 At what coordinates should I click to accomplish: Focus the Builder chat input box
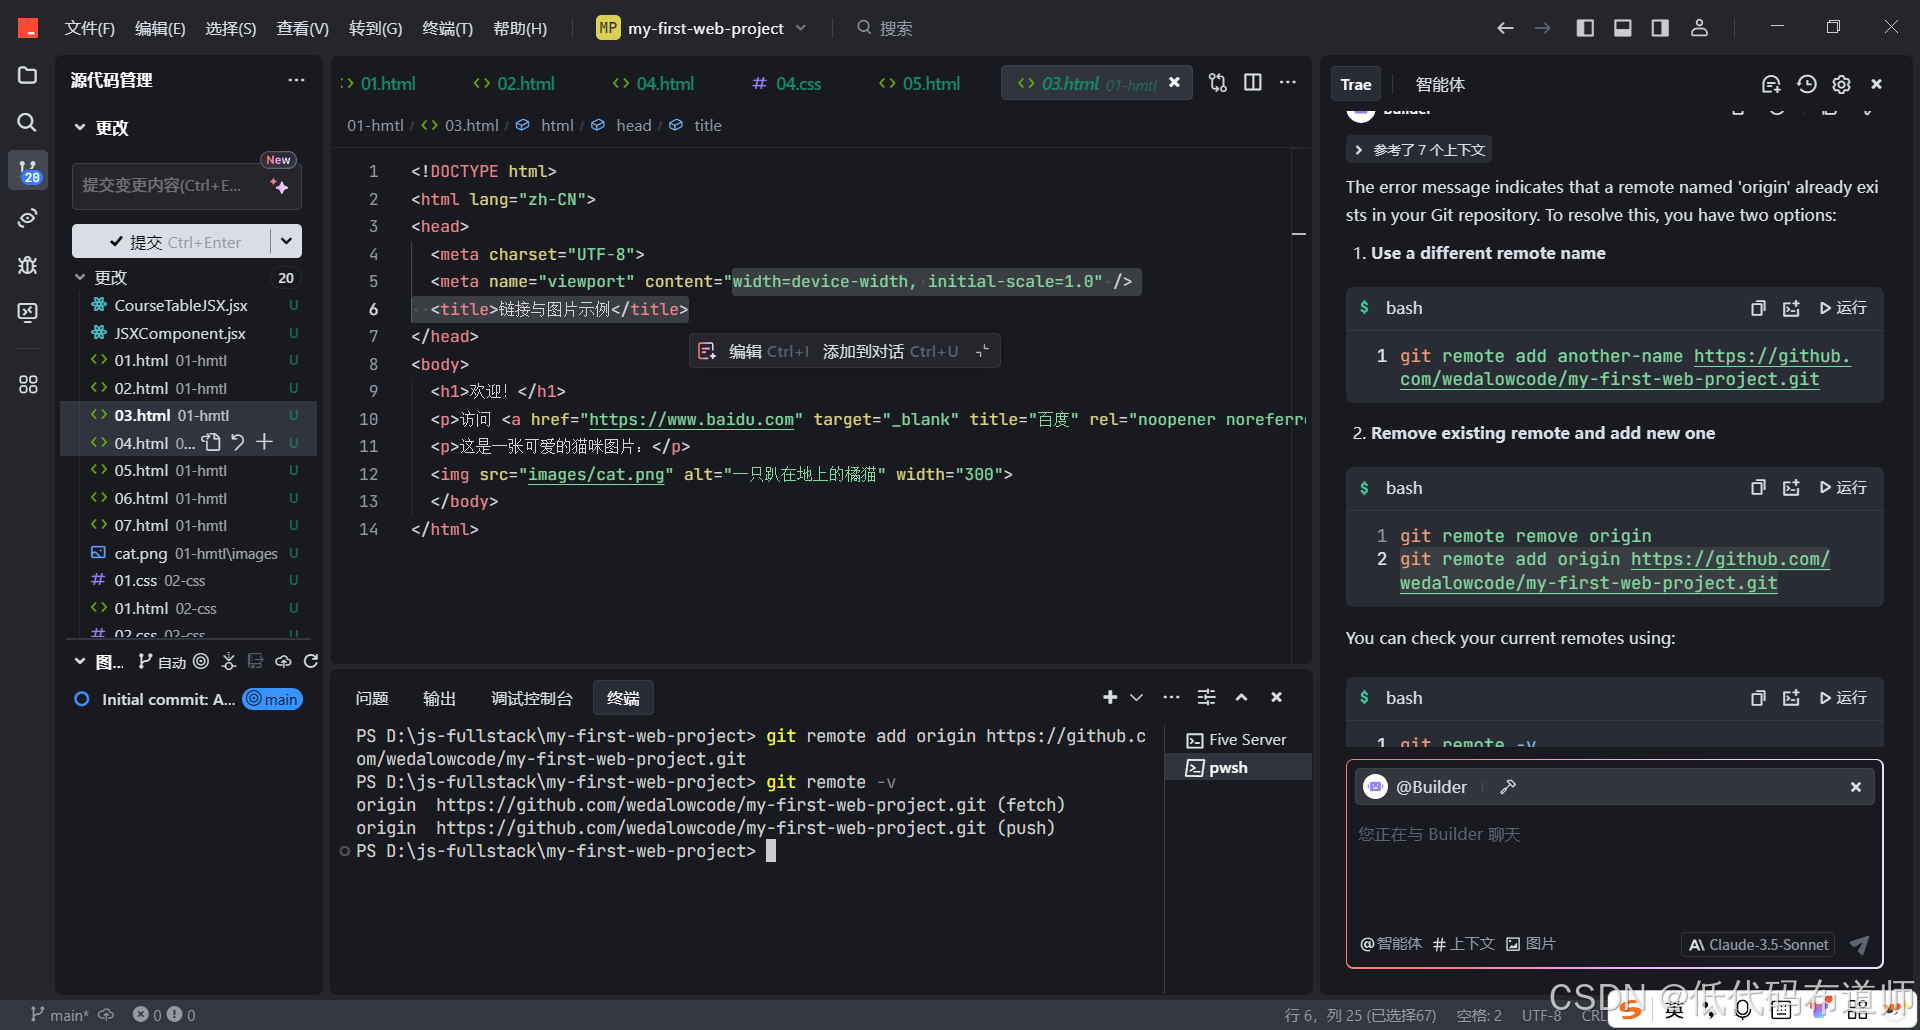click(1614, 865)
